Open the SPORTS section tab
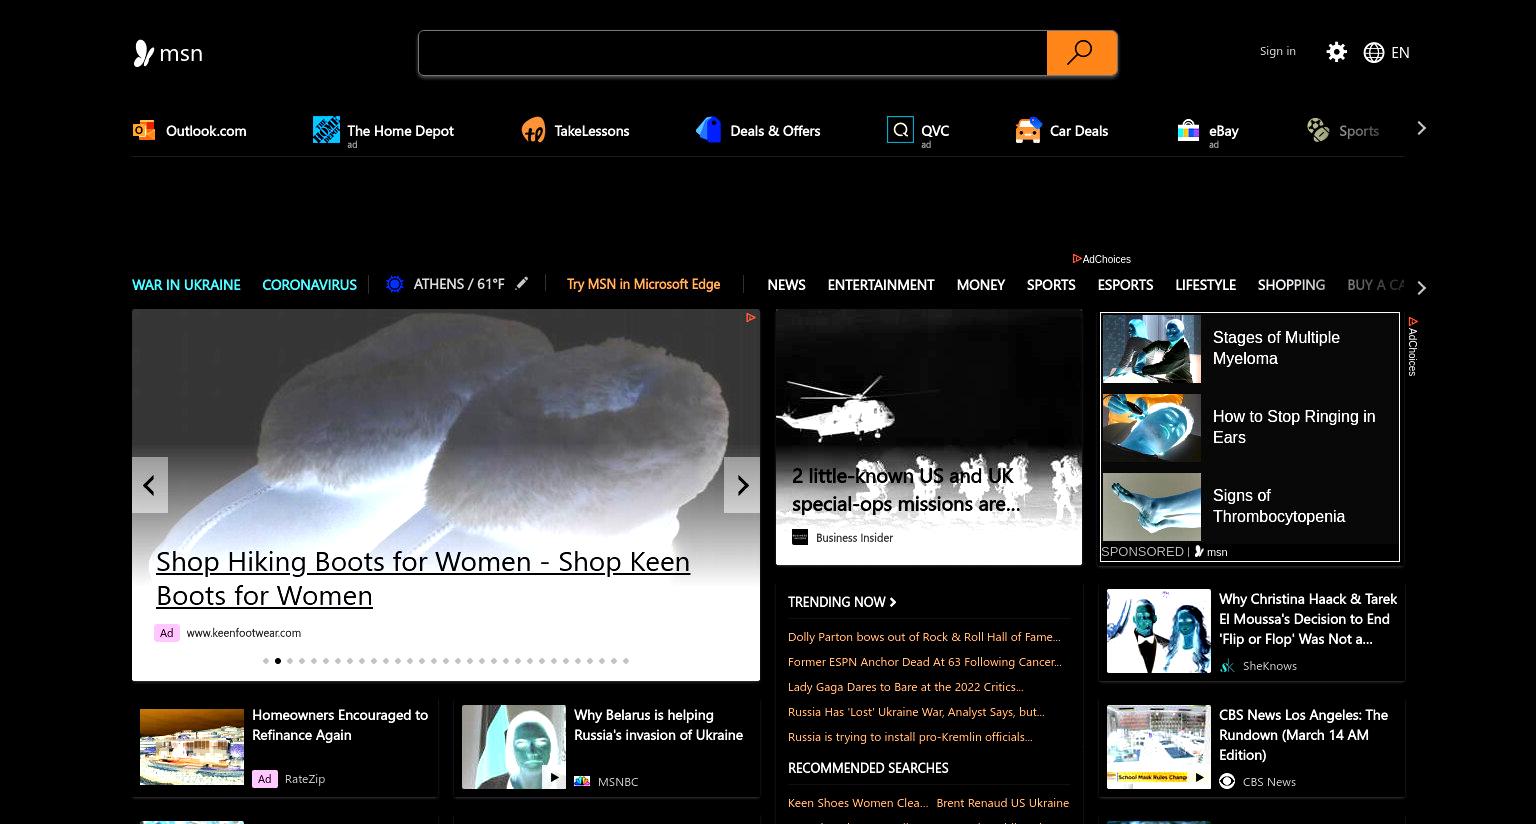The image size is (1536, 824). (x=1051, y=285)
